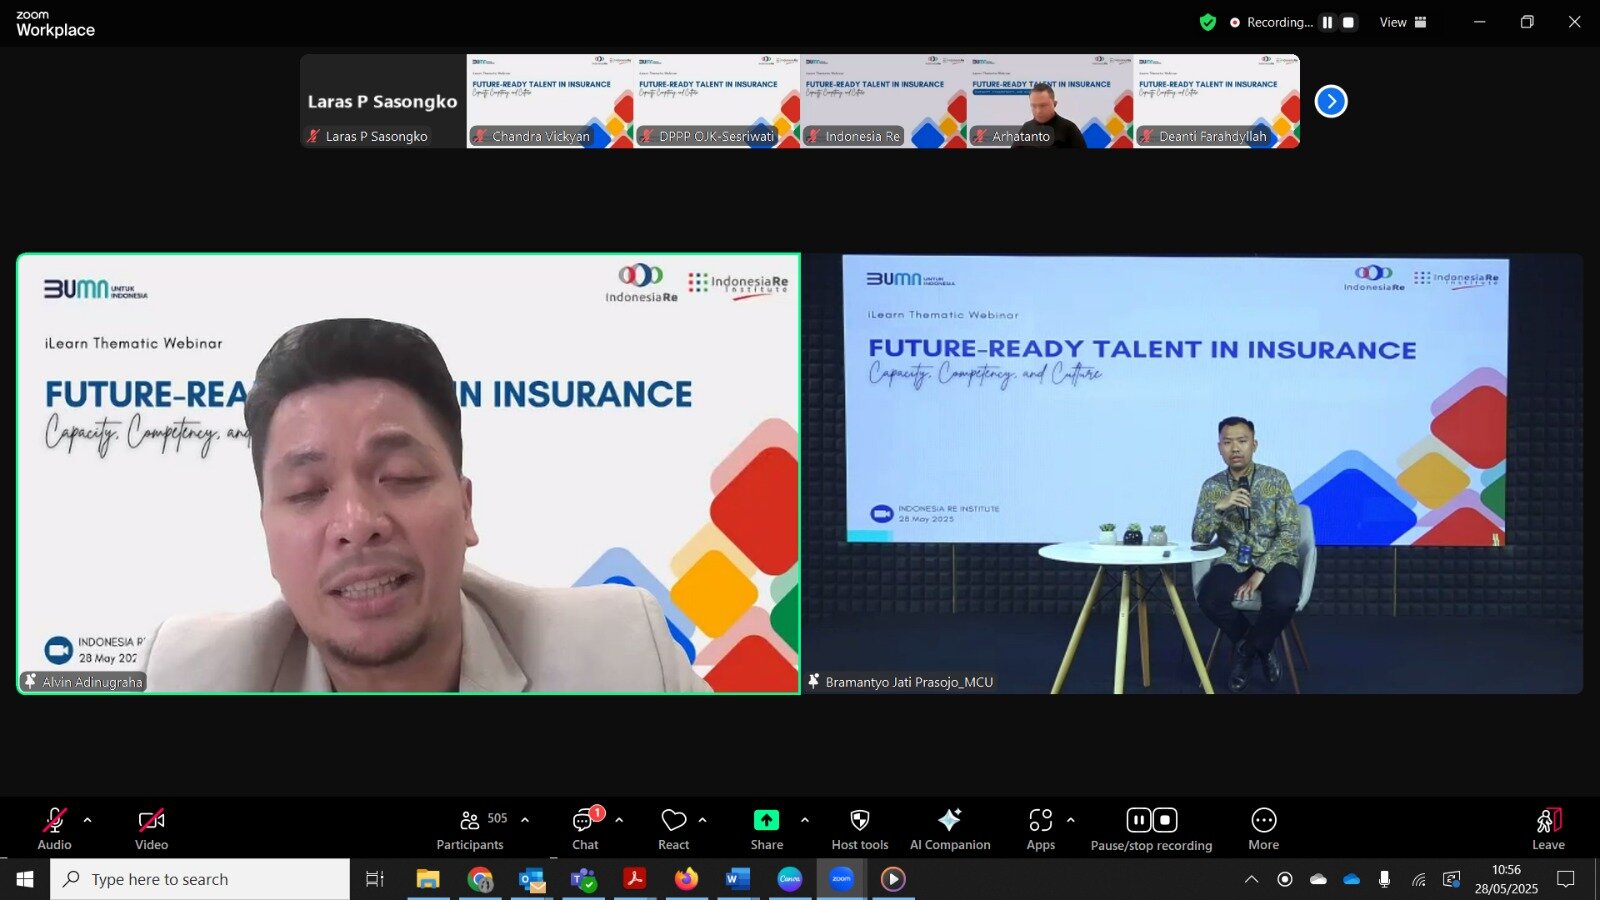This screenshot has height=900, width=1600.
Task: Select Arhatanto's video thumbnail
Action: click(1049, 101)
